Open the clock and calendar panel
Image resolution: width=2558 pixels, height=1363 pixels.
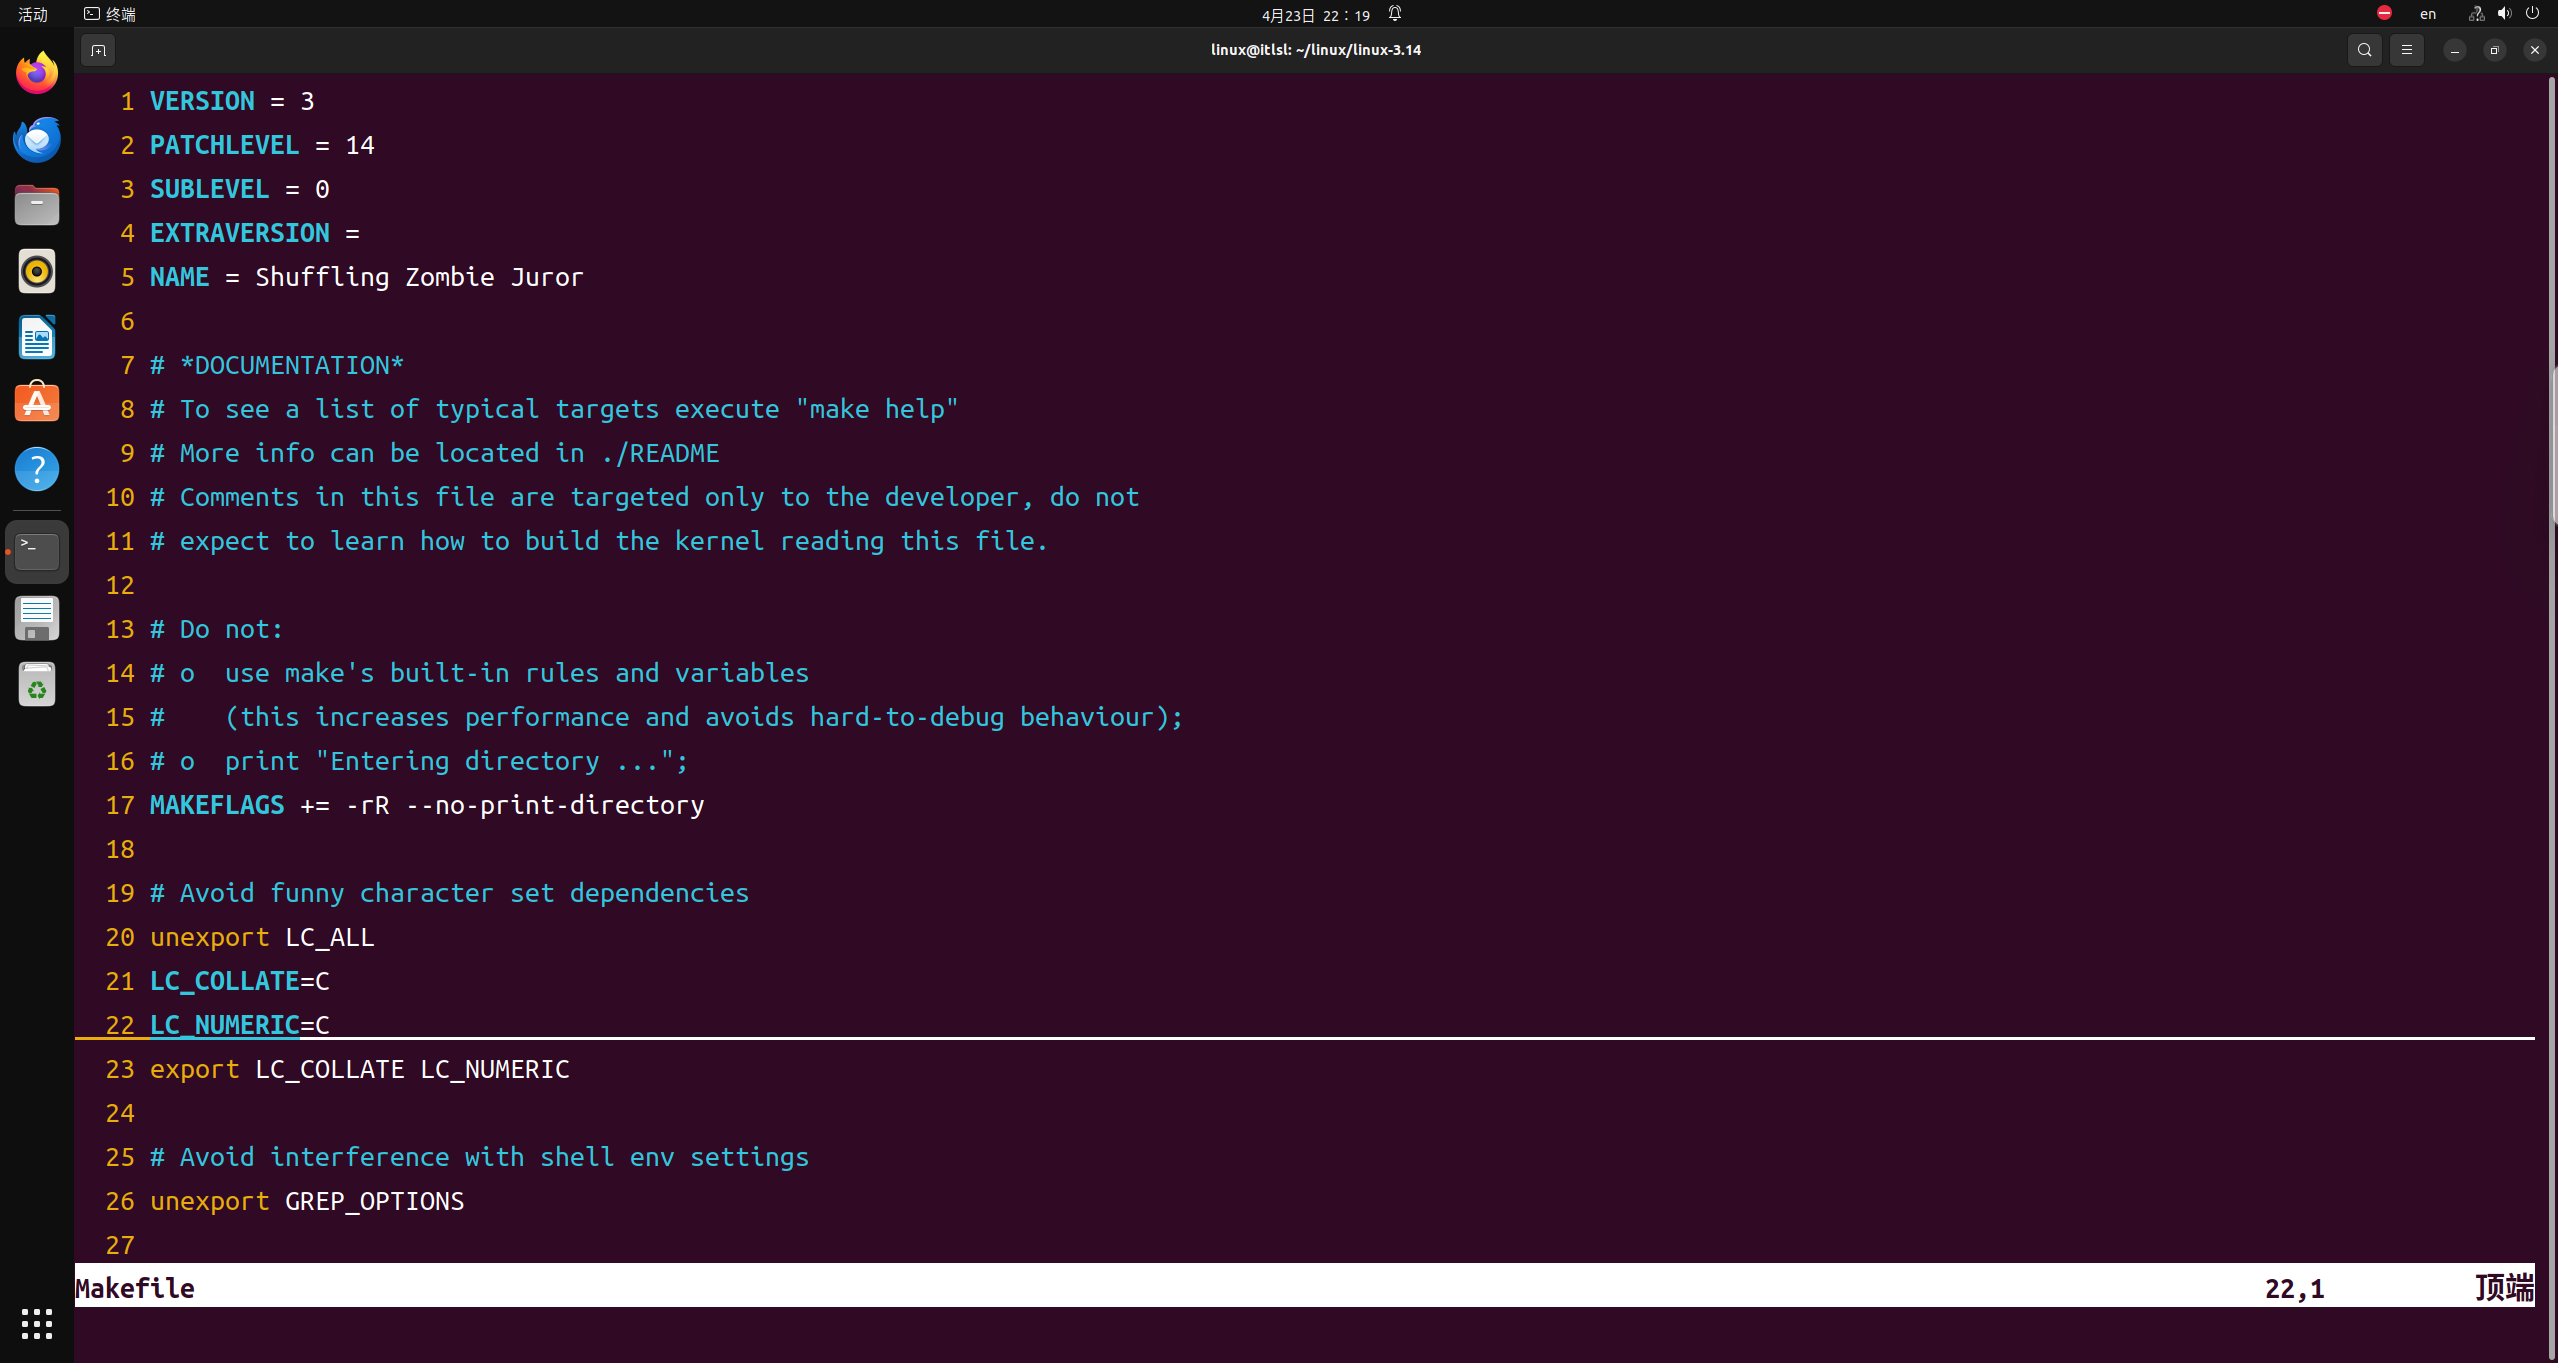tap(1315, 15)
